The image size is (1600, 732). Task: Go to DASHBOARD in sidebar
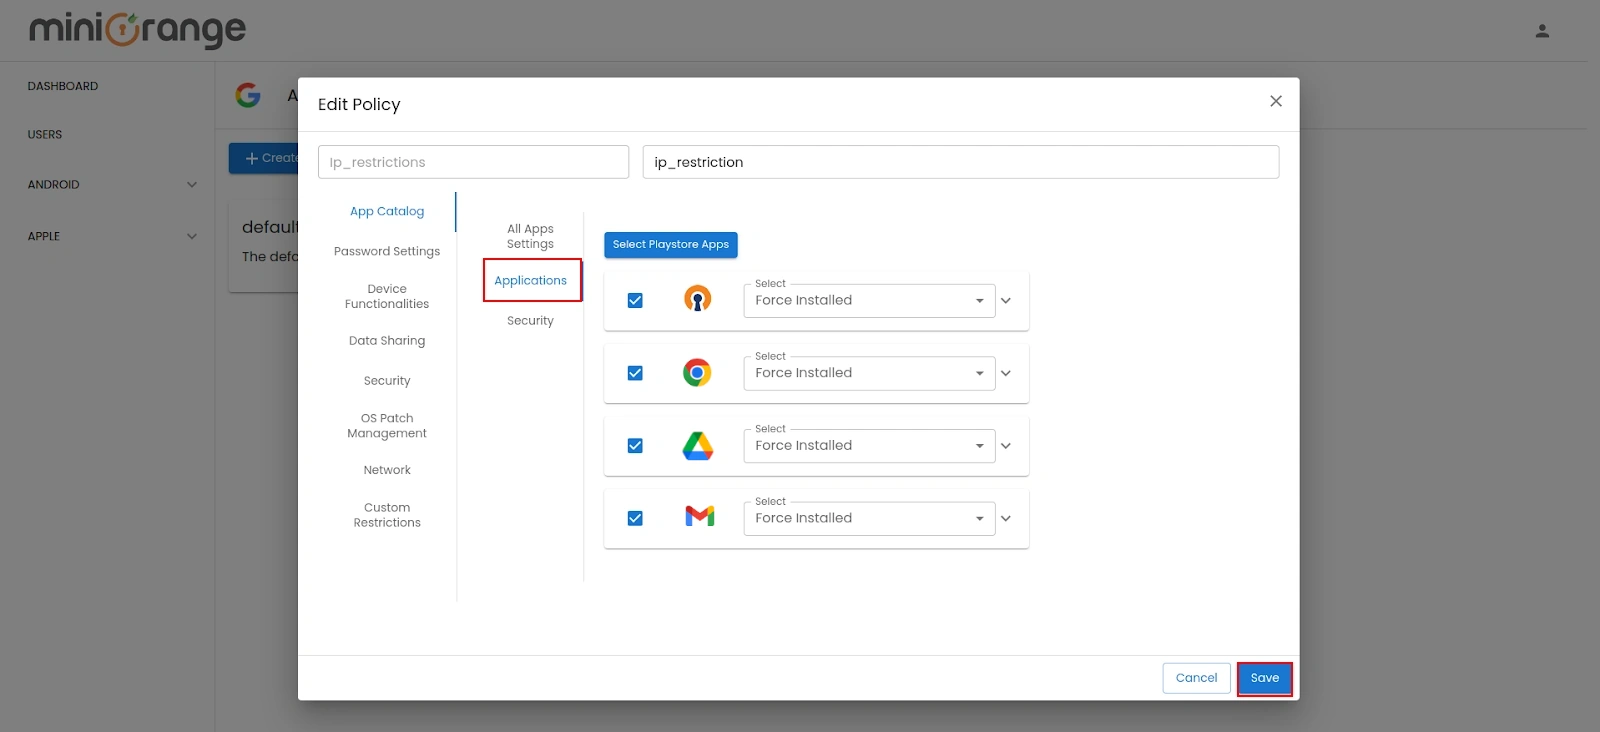click(x=63, y=86)
